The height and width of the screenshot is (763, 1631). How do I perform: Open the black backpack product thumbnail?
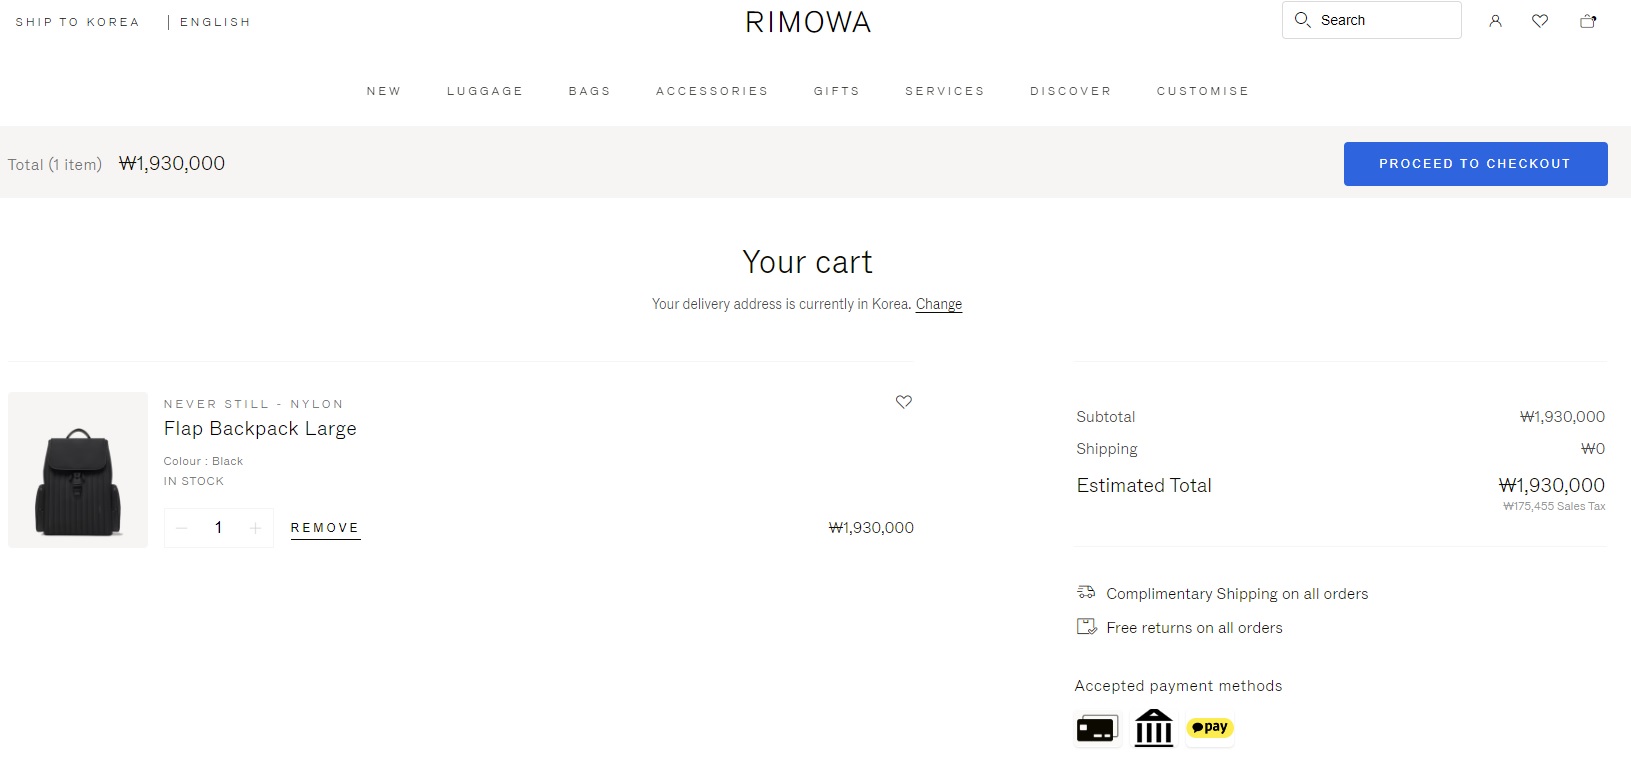tap(78, 470)
